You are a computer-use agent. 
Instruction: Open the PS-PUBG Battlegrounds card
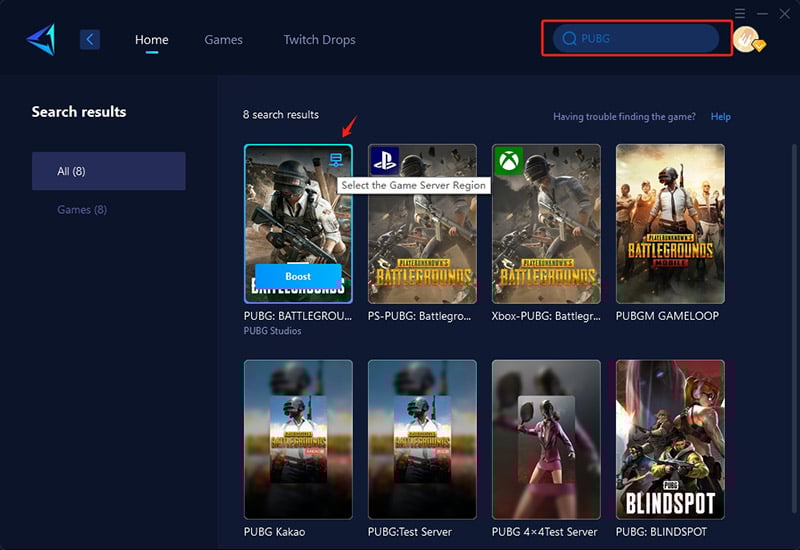[x=422, y=224]
